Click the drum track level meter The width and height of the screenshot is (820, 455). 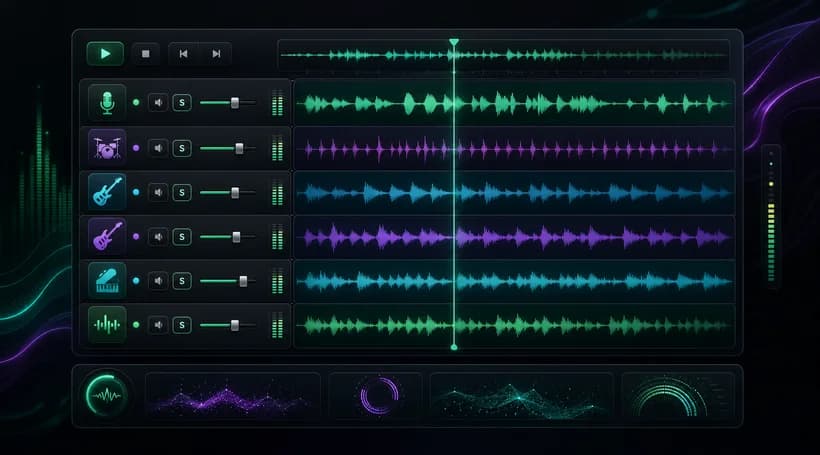coord(277,148)
